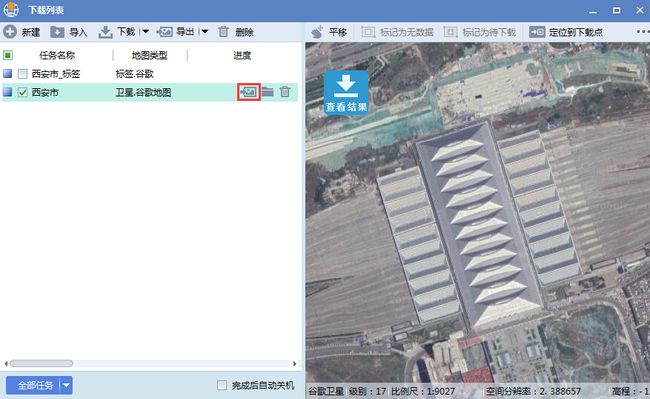Click the 导入 import button
The height and width of the screenshot is (399, 650).
(x=69, y=32)
